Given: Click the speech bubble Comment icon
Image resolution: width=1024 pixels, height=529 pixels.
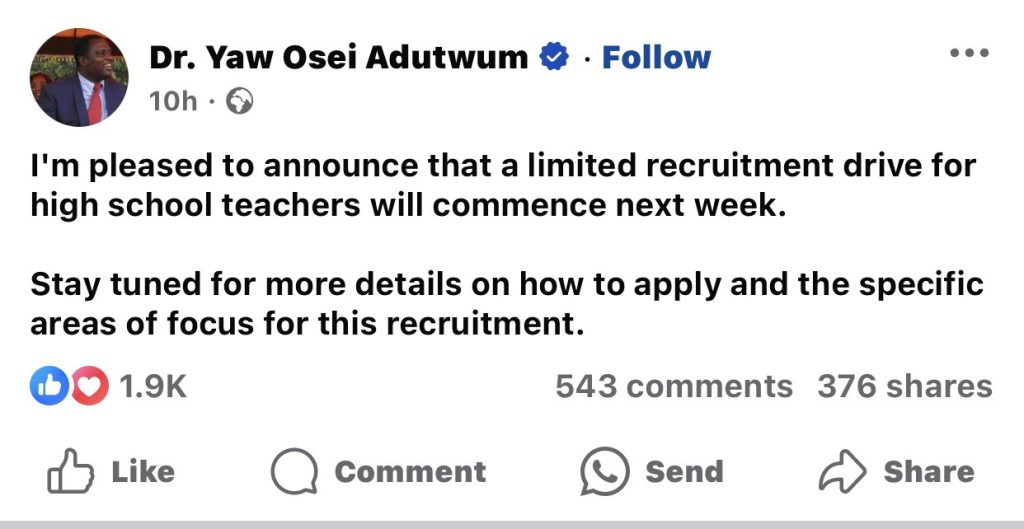Looking at the screenshot, I should tap(294, 472).
